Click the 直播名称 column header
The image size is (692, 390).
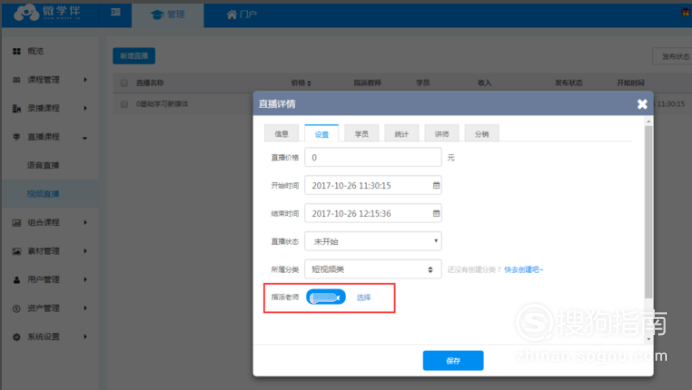[x=150, y=83]
